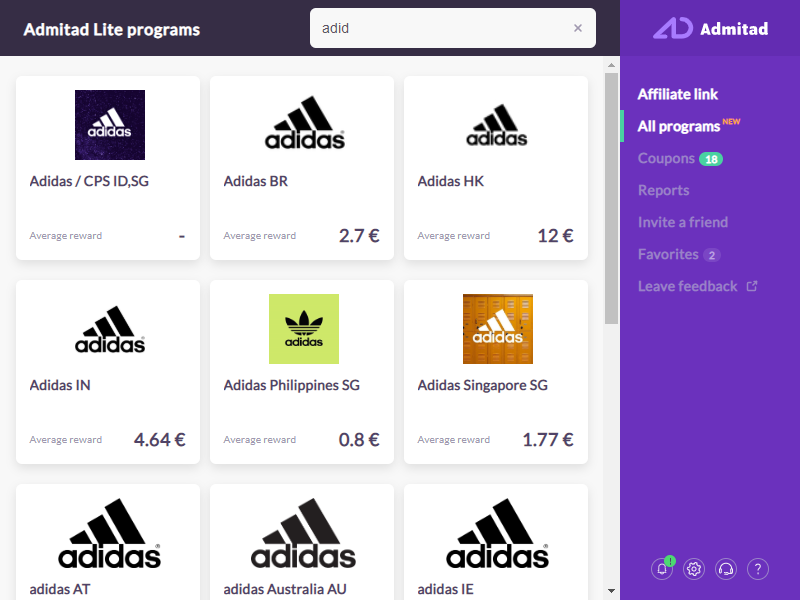Click the Coupons count badge 18

click(711, 159)
